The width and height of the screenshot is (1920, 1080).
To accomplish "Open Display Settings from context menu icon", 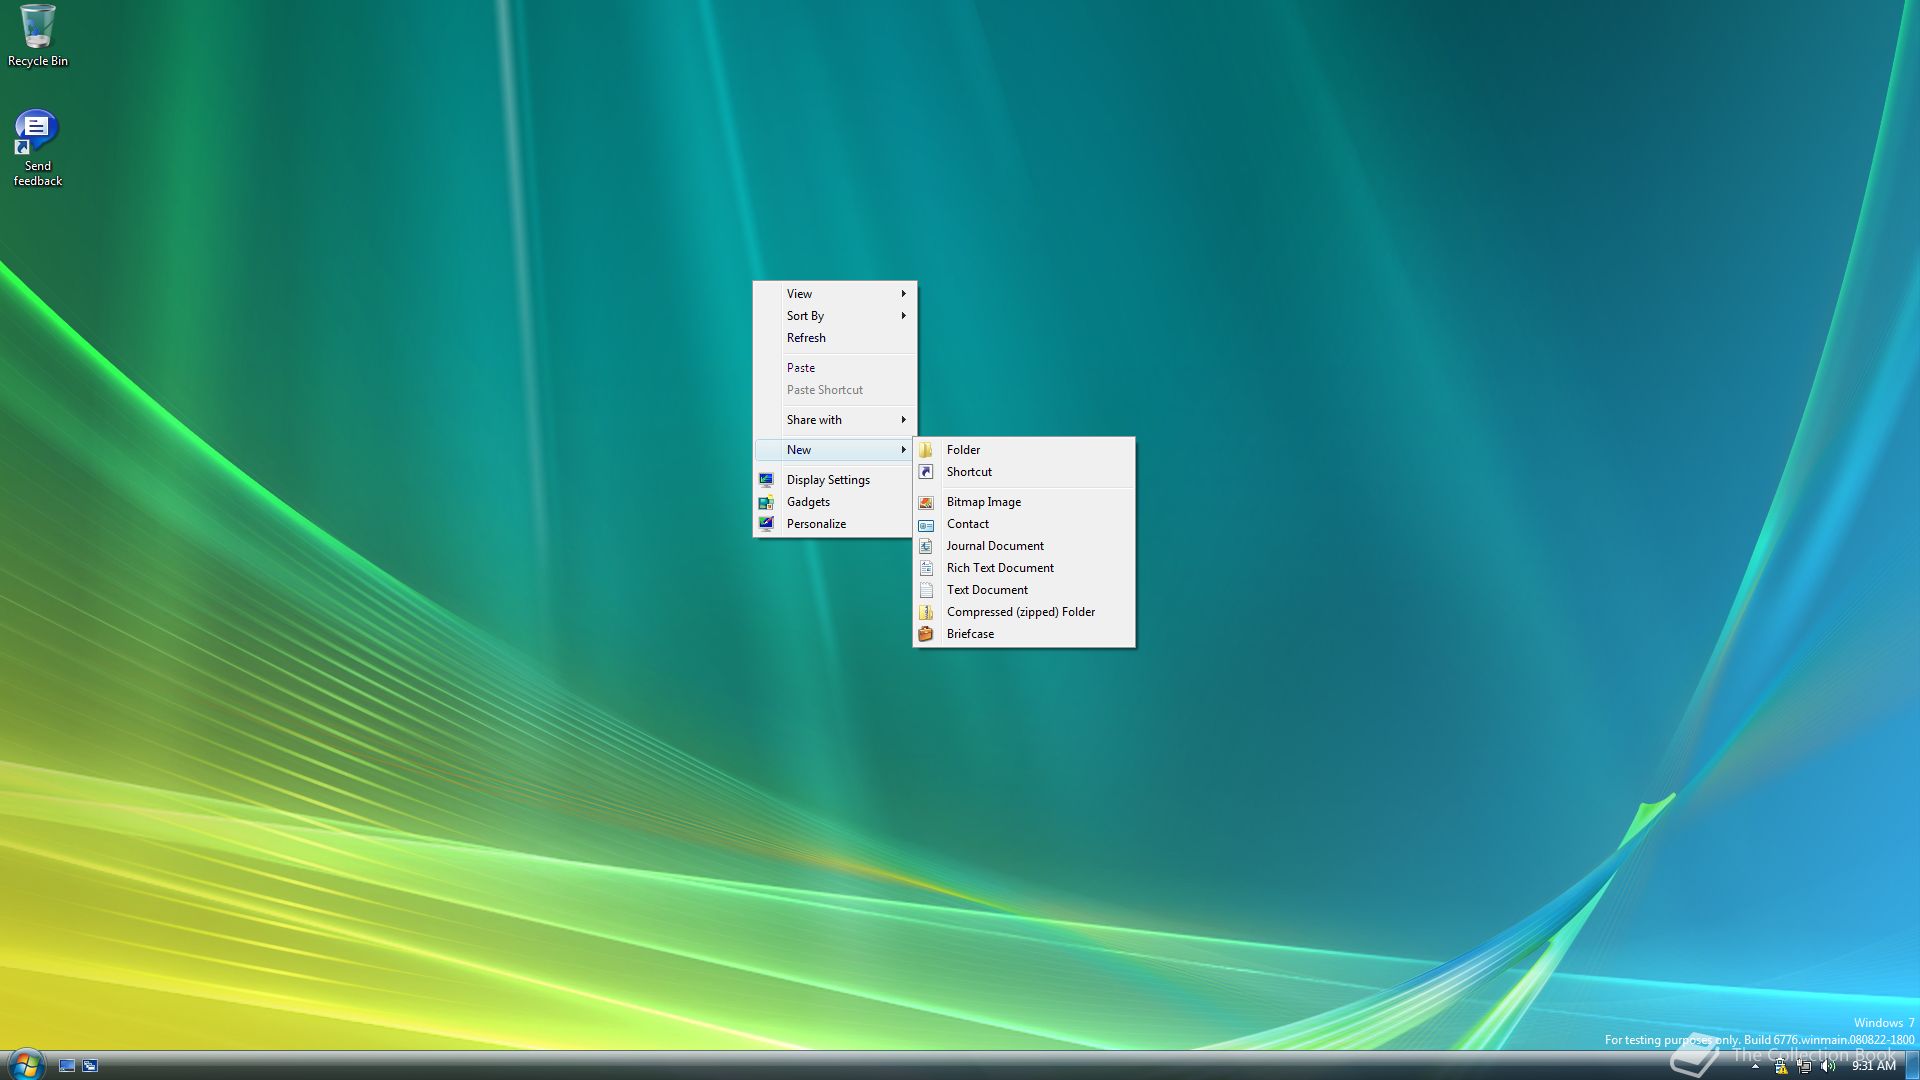I will coord(766,480).
